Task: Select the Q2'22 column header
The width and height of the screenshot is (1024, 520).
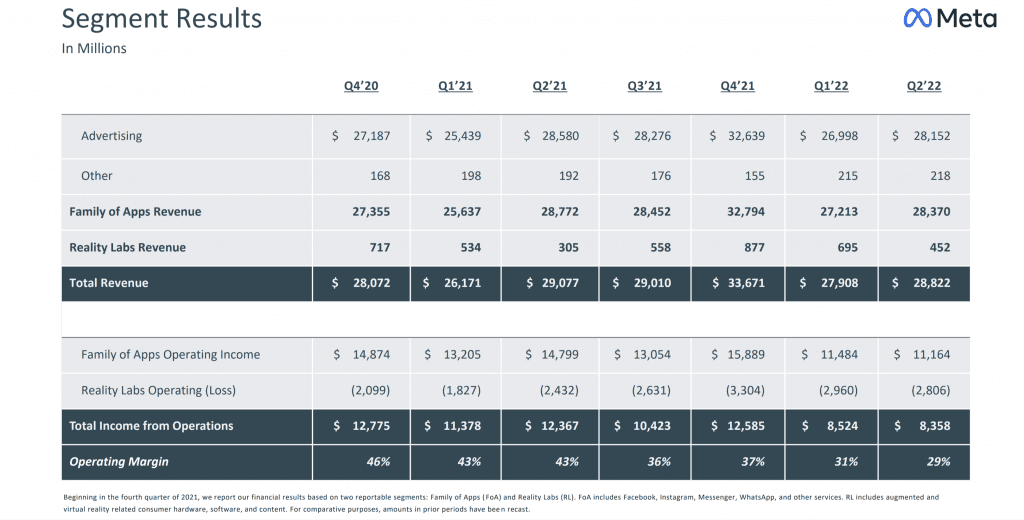Action: click(x=924, y=86)
